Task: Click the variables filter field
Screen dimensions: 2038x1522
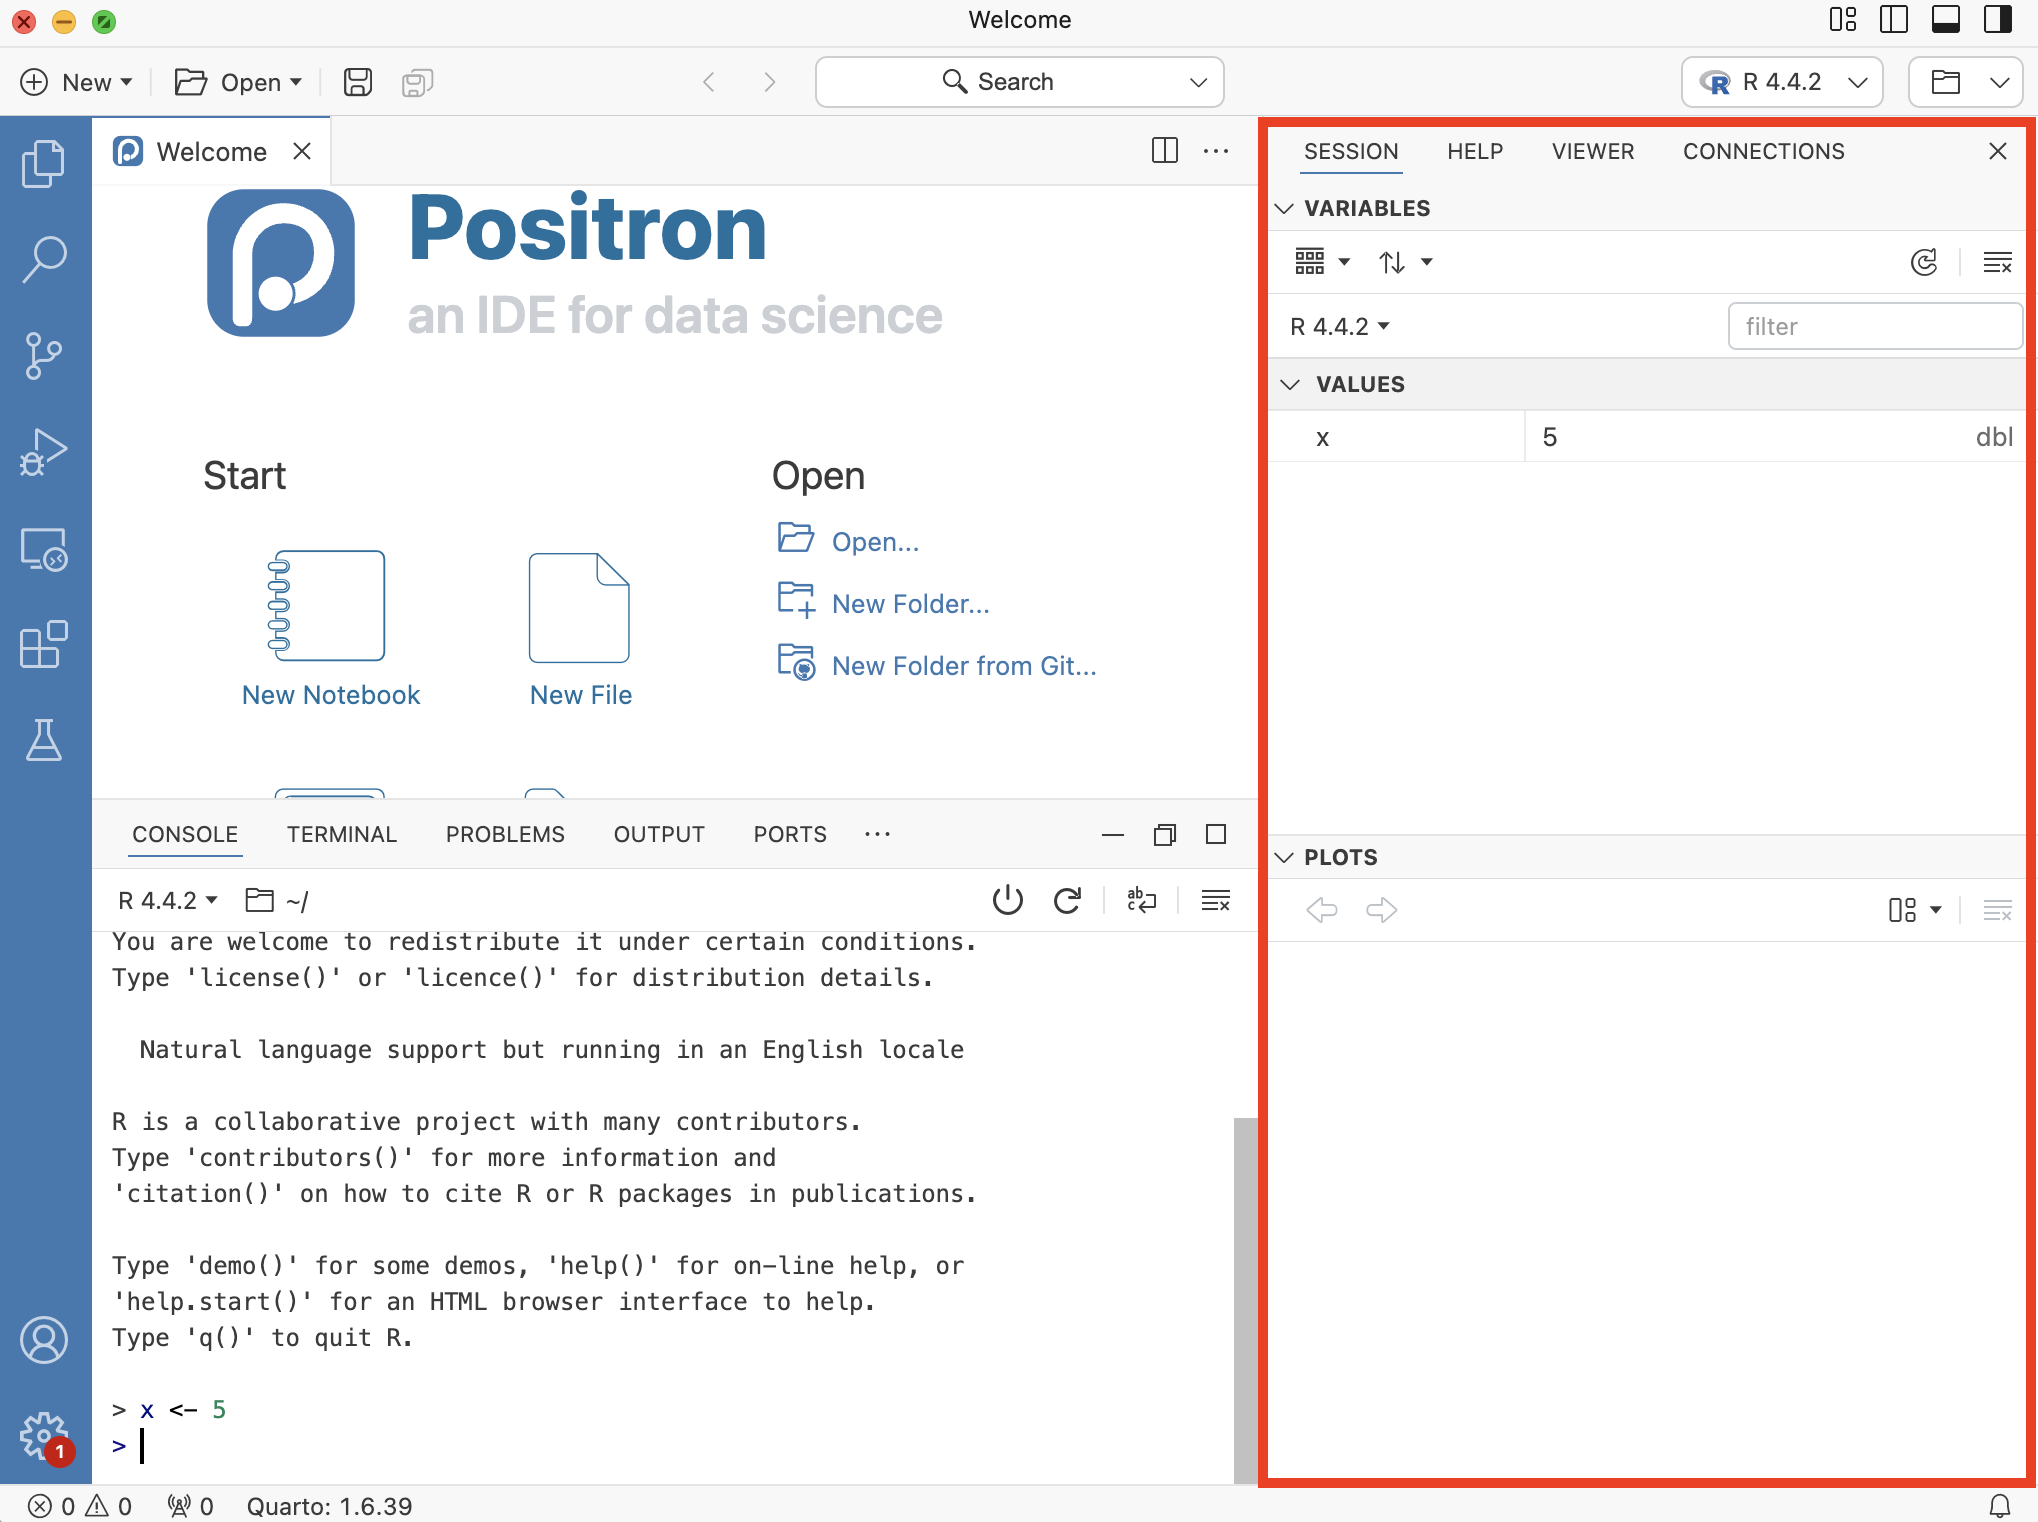Action: (1875, 327)
